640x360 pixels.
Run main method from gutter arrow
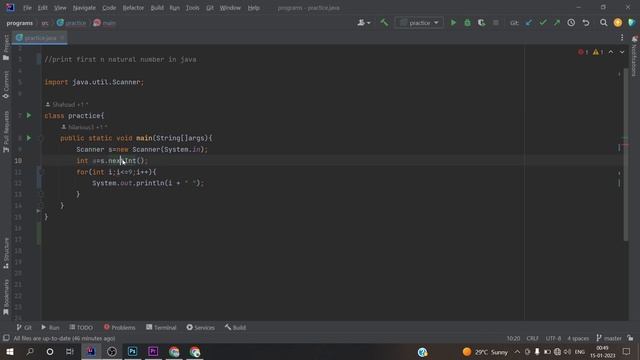[x=29, y=138]
